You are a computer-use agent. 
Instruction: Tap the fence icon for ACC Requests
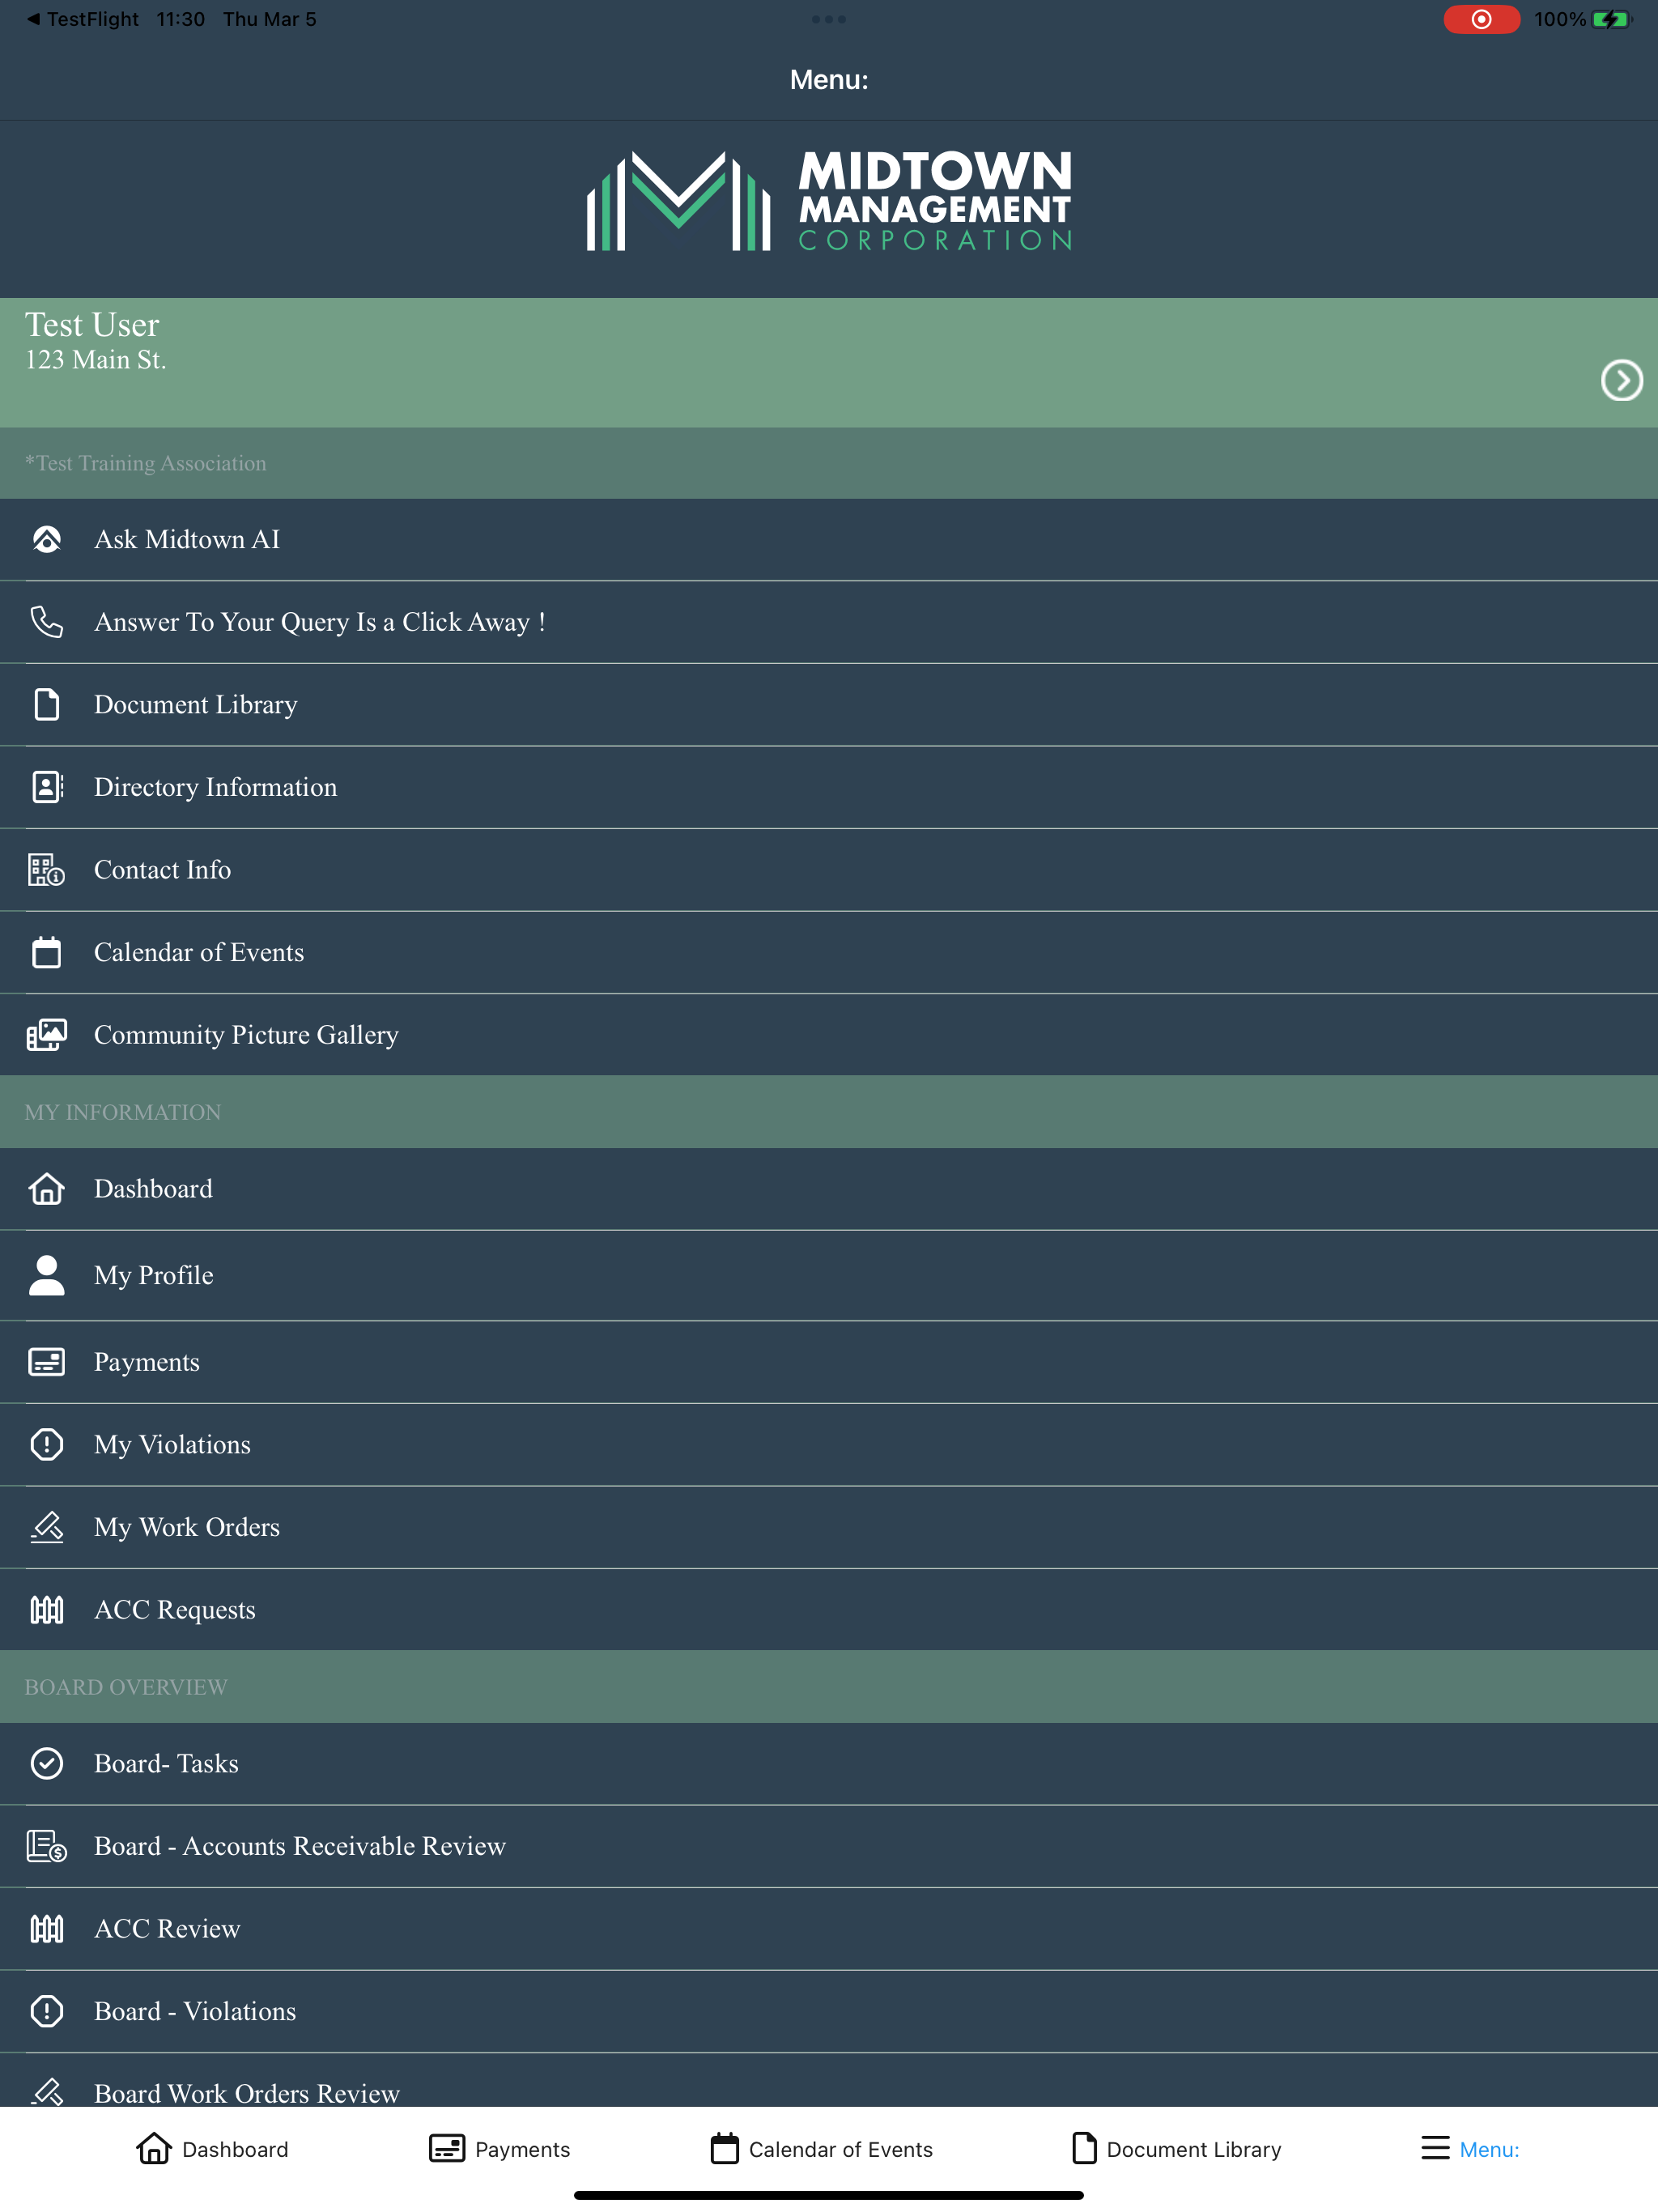pyautogui.click(x=47, y=1610)
